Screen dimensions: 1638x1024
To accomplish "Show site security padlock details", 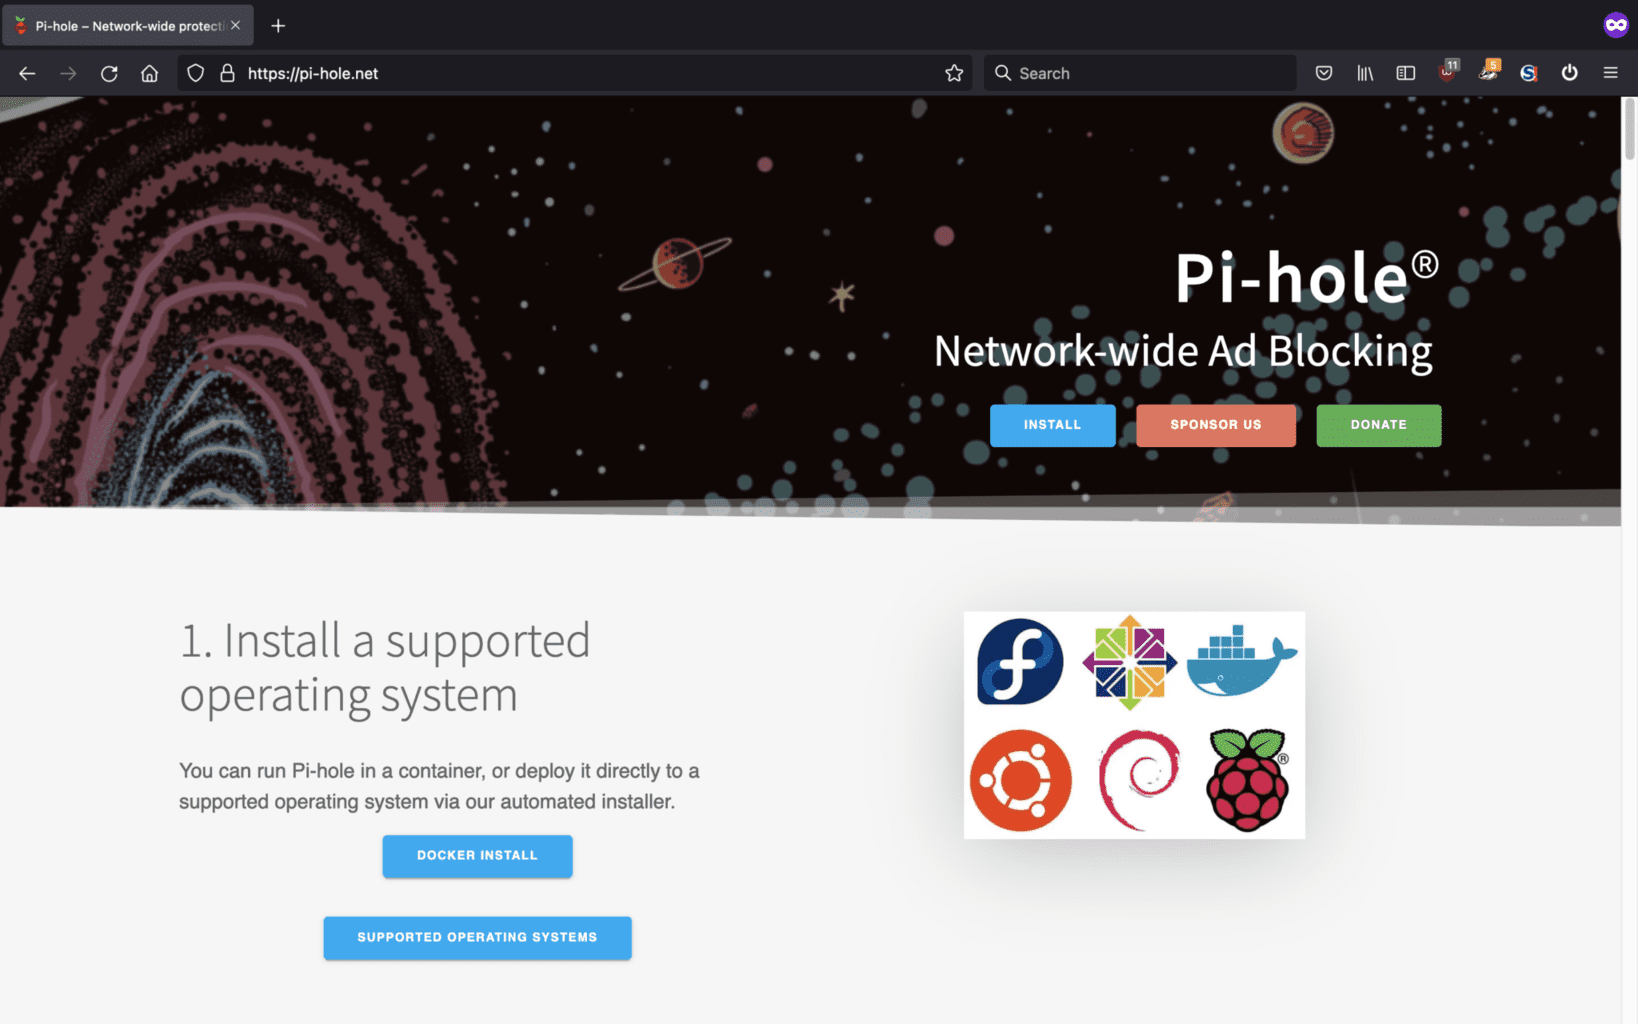I will (227, 73).
